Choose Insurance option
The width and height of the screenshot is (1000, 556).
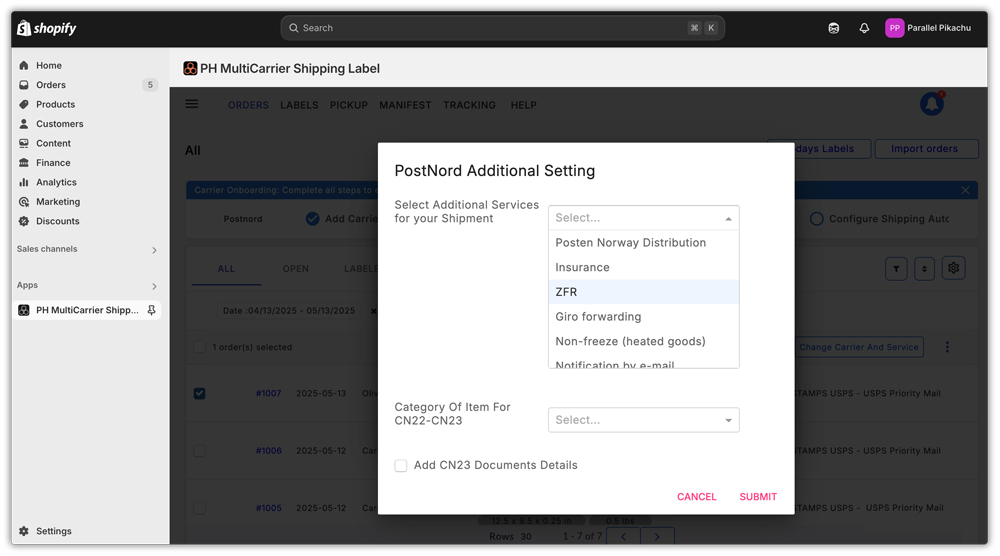[x=643, y=267]
